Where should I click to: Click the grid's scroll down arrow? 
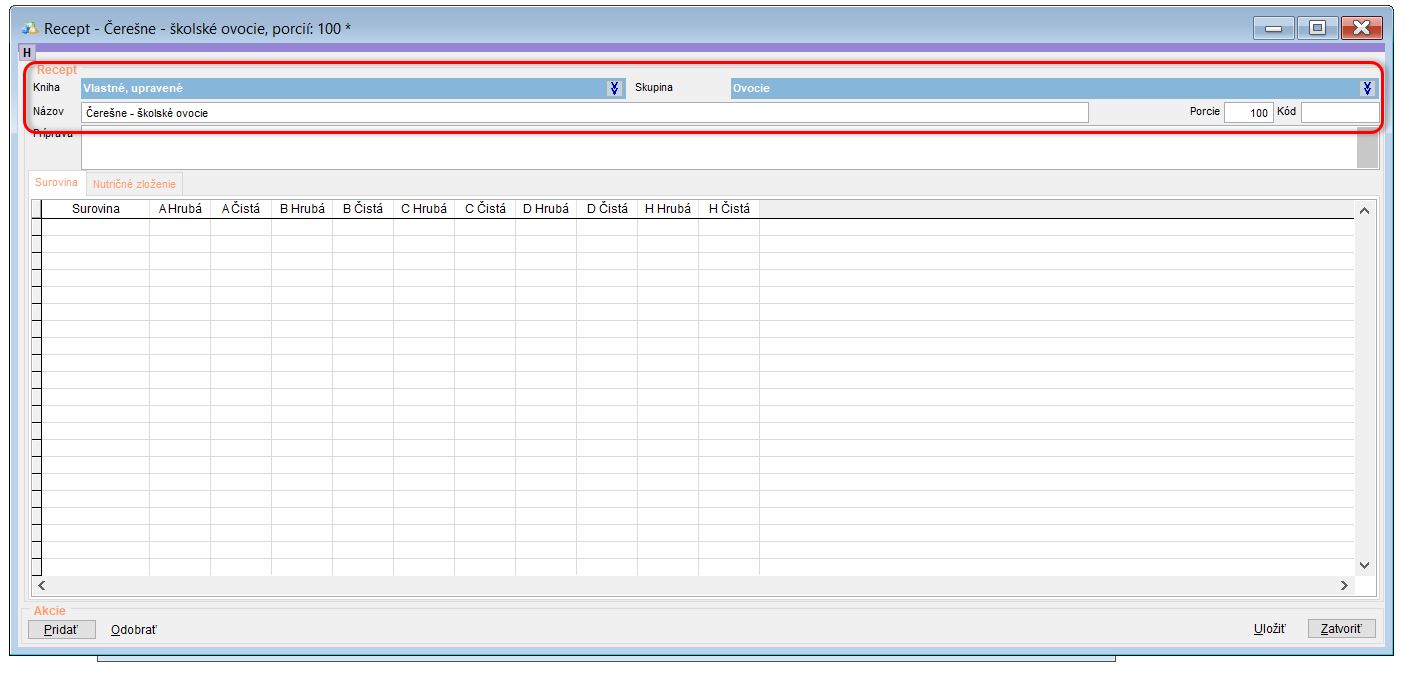pyautogui.click(x=1365, y=565)
